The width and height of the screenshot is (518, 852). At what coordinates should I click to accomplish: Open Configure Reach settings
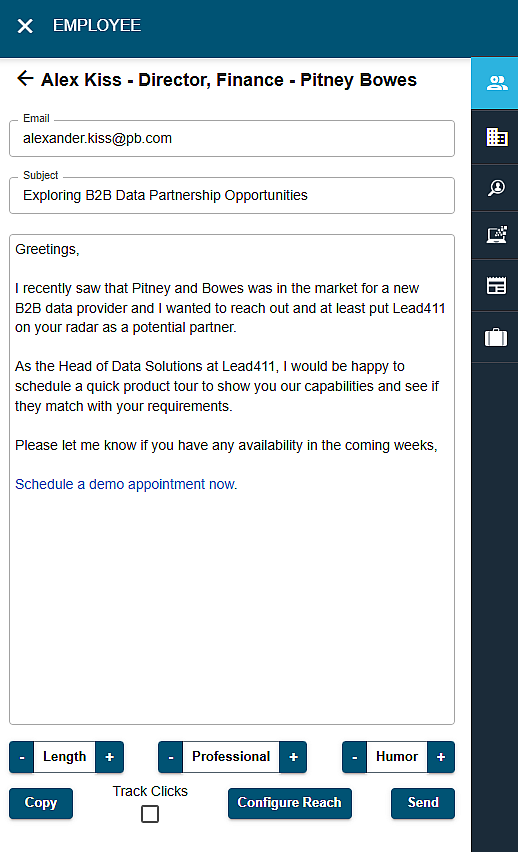tap(290, 803)
